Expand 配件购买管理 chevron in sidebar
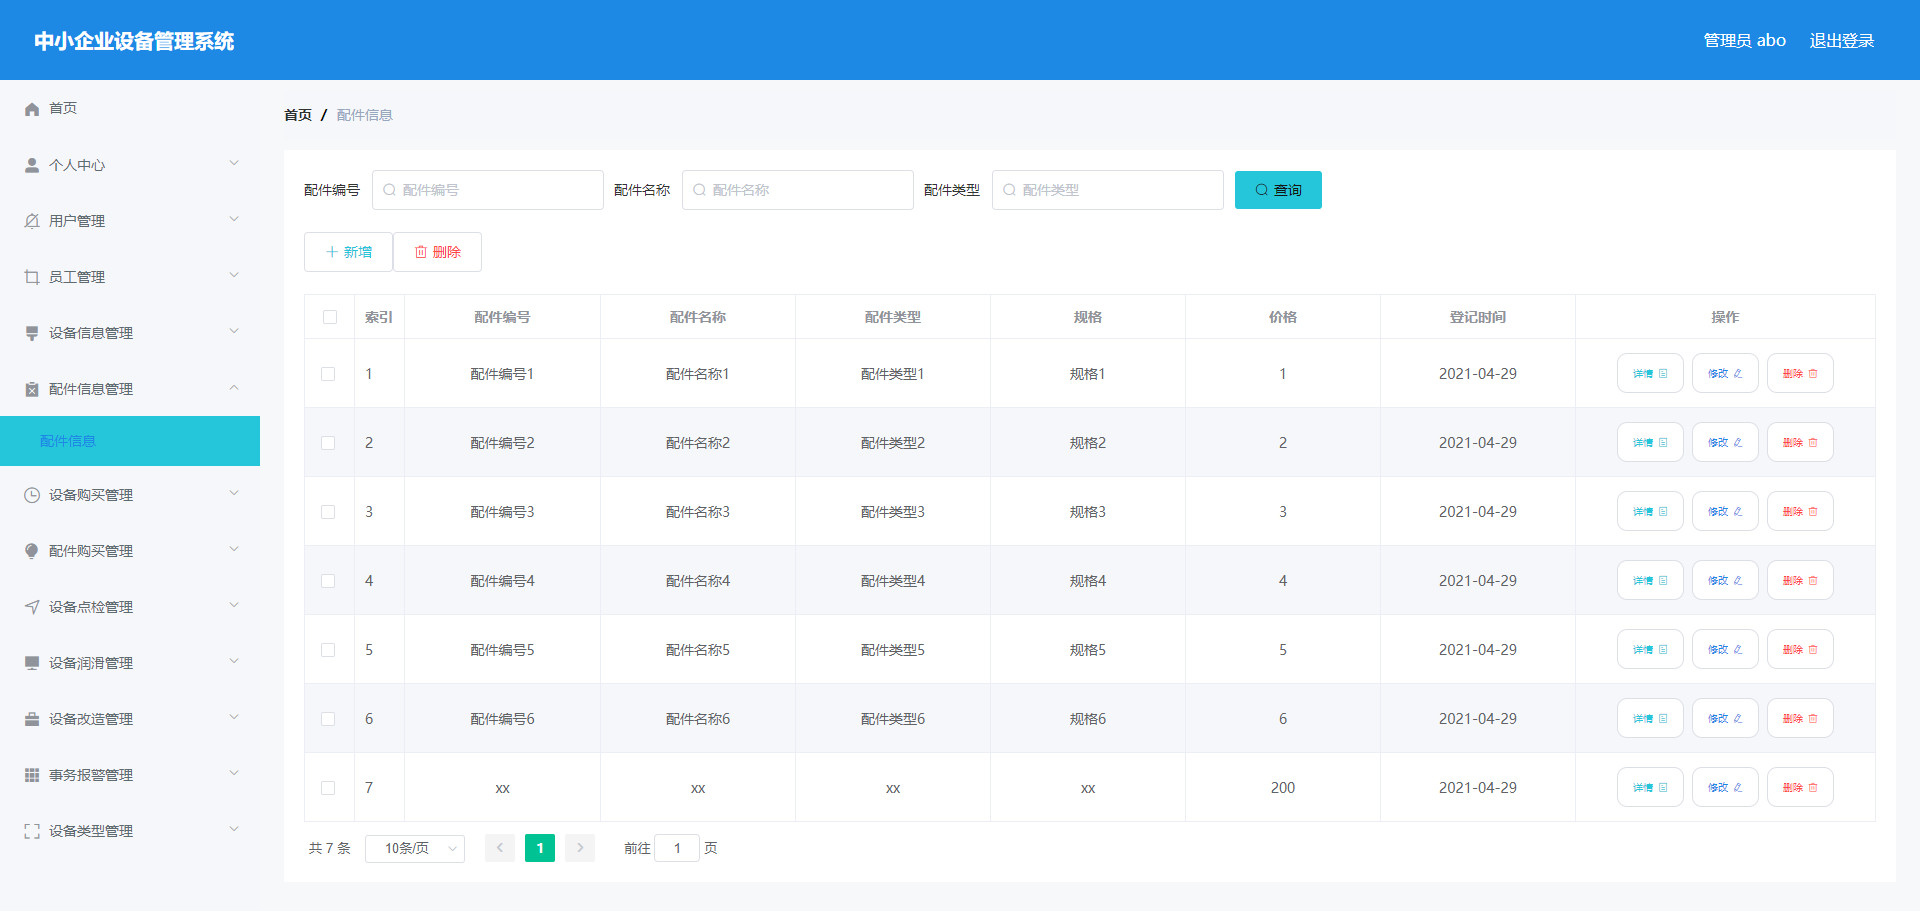1920x911 pixels. (234, 549)
